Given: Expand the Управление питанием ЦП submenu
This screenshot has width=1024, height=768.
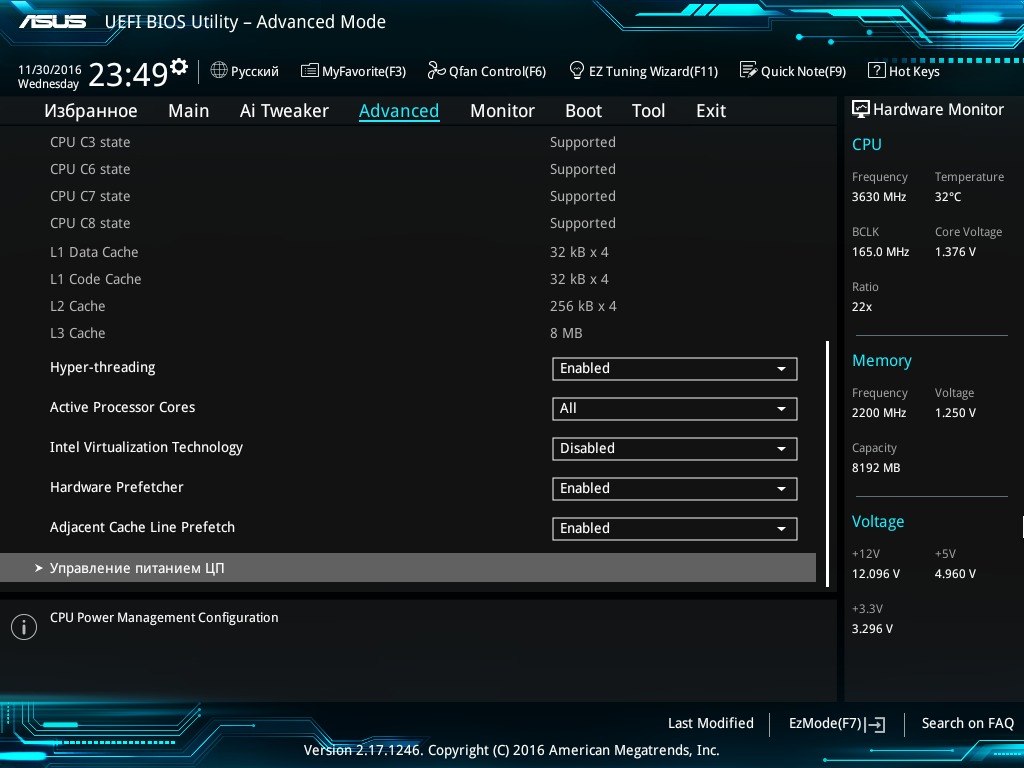Looking at the screenshot, I should click(x=408, y=568).
